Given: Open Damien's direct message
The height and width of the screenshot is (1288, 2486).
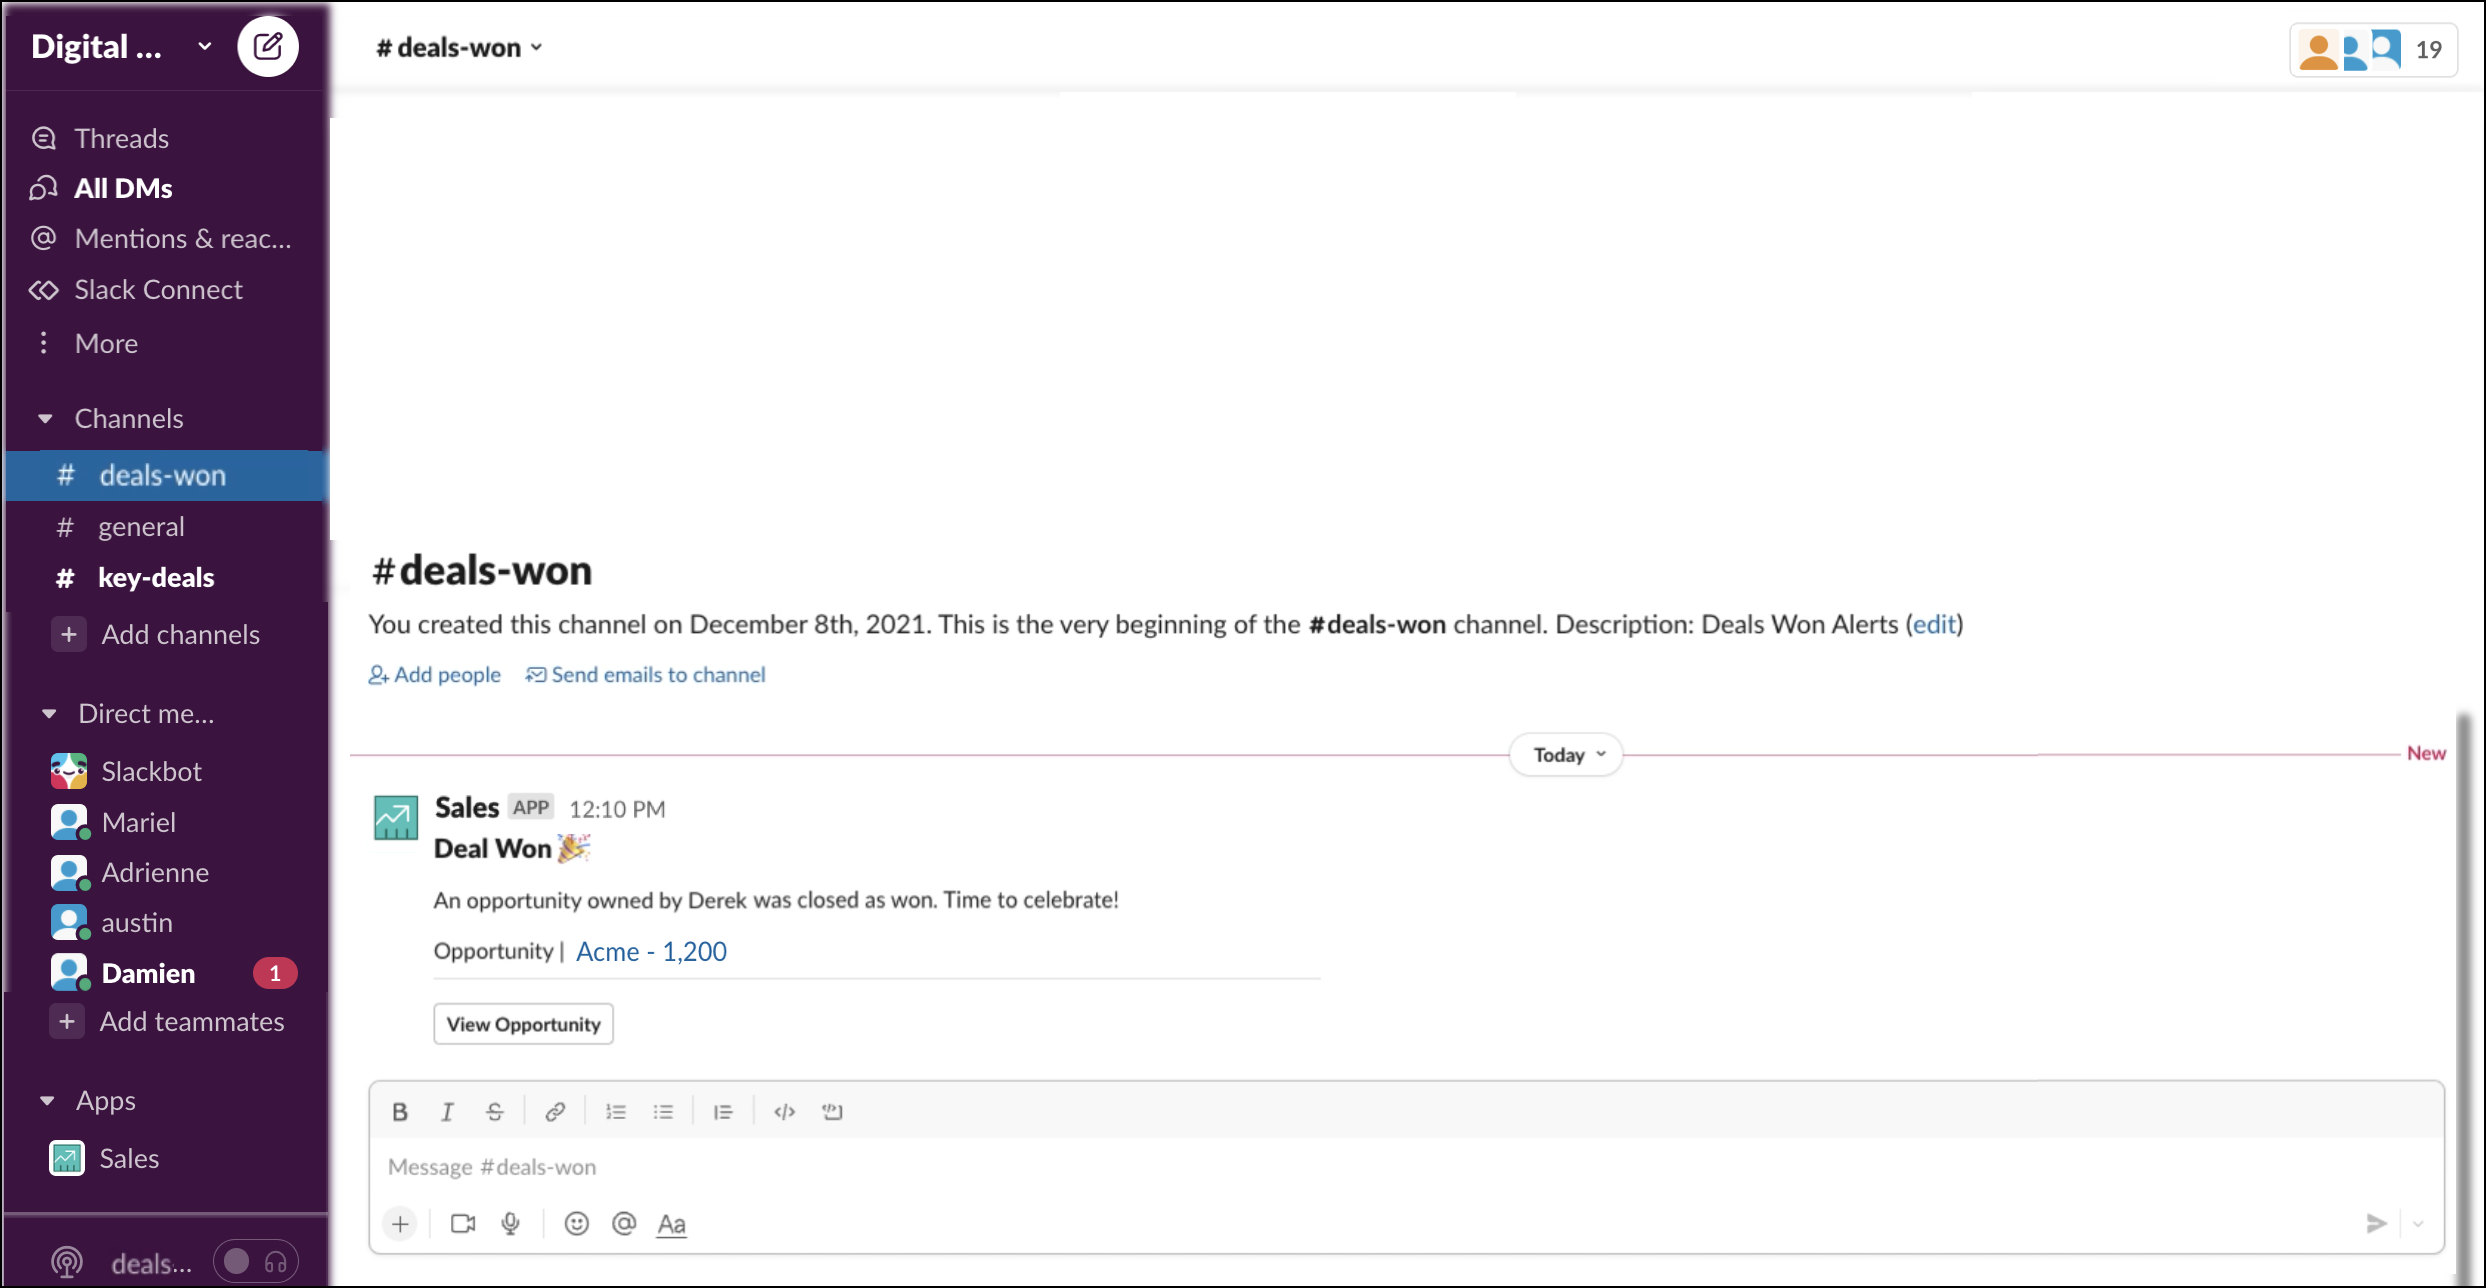Looking at the screenshot, I should tap(148, 973).
